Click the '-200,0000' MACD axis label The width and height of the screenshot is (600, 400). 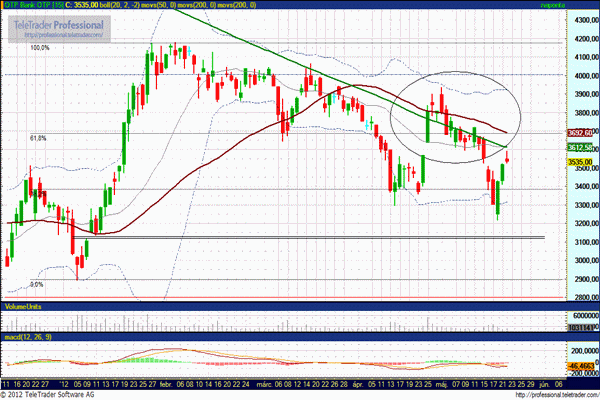pos(584,373)
